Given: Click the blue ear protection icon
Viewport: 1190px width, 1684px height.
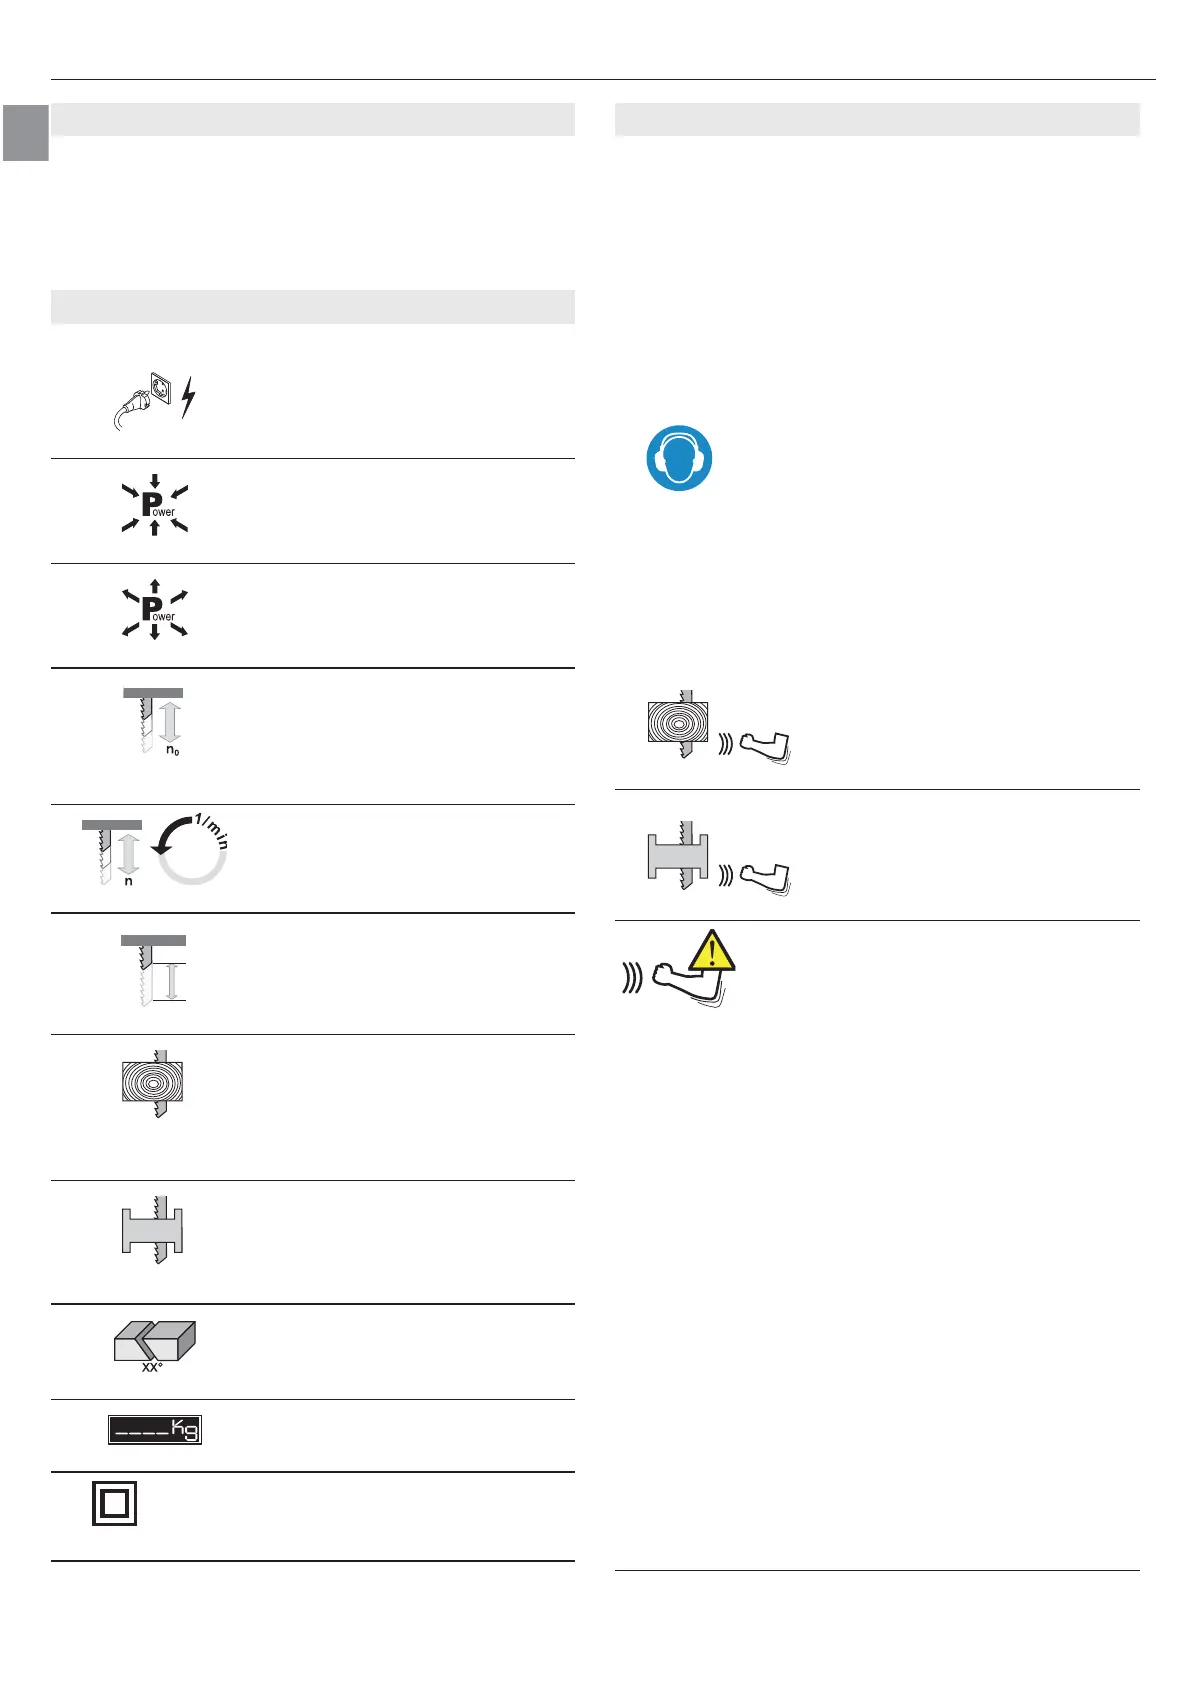Looking at the screenshot, I should [679, 458].
